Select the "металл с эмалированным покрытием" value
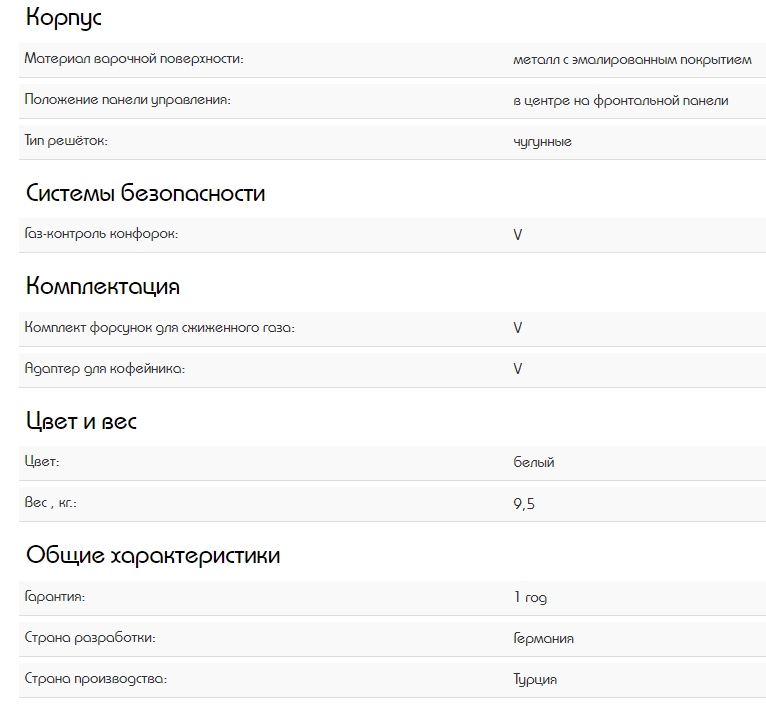The height and width of the screenshot is (711, 766). point(632,60)
